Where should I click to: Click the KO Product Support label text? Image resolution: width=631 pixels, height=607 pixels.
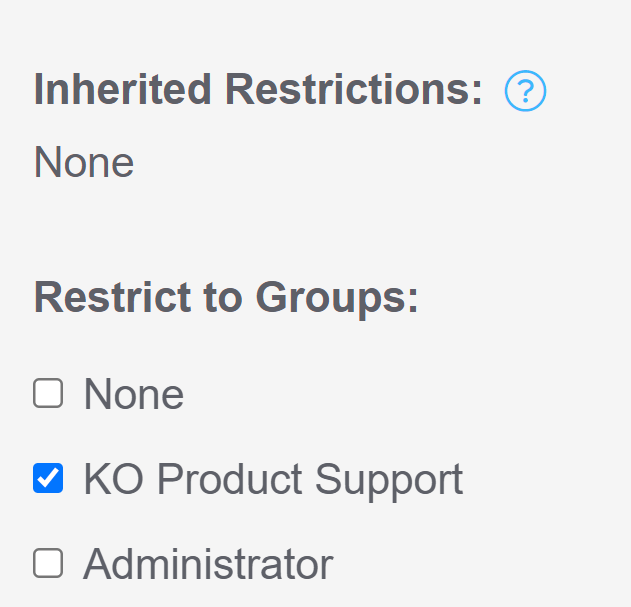(x=272, y=480)
